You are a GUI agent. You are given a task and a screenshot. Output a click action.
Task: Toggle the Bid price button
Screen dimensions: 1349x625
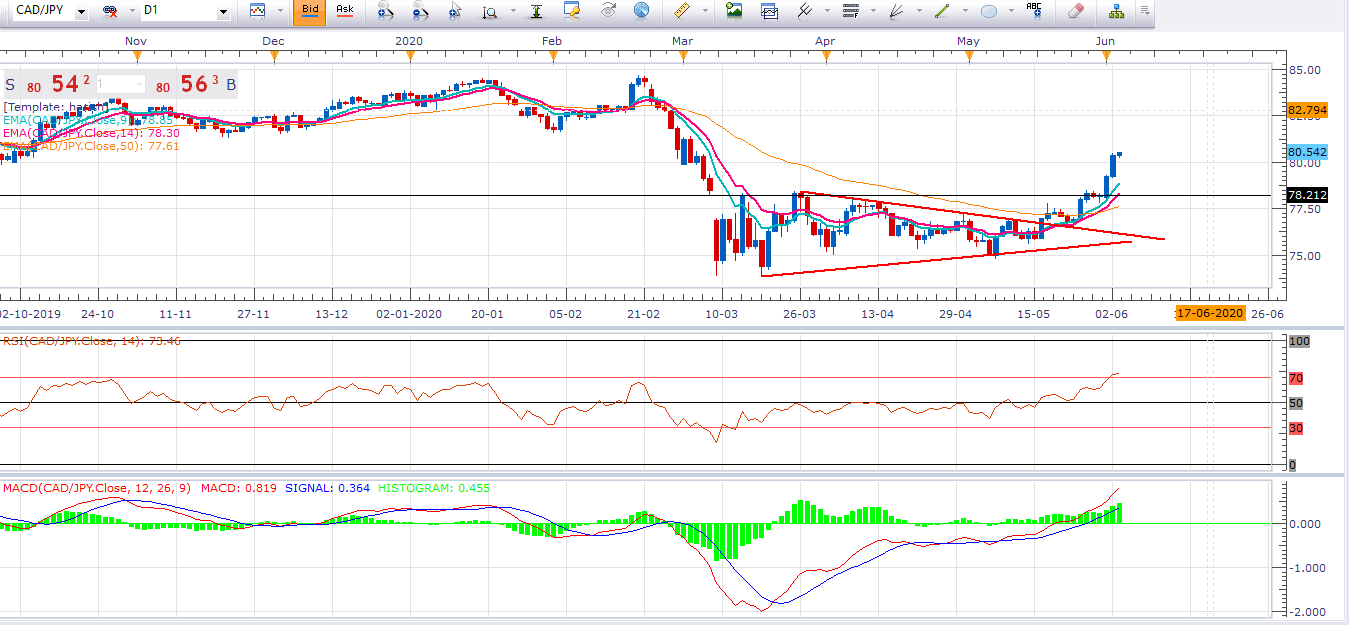click(310, 12)
